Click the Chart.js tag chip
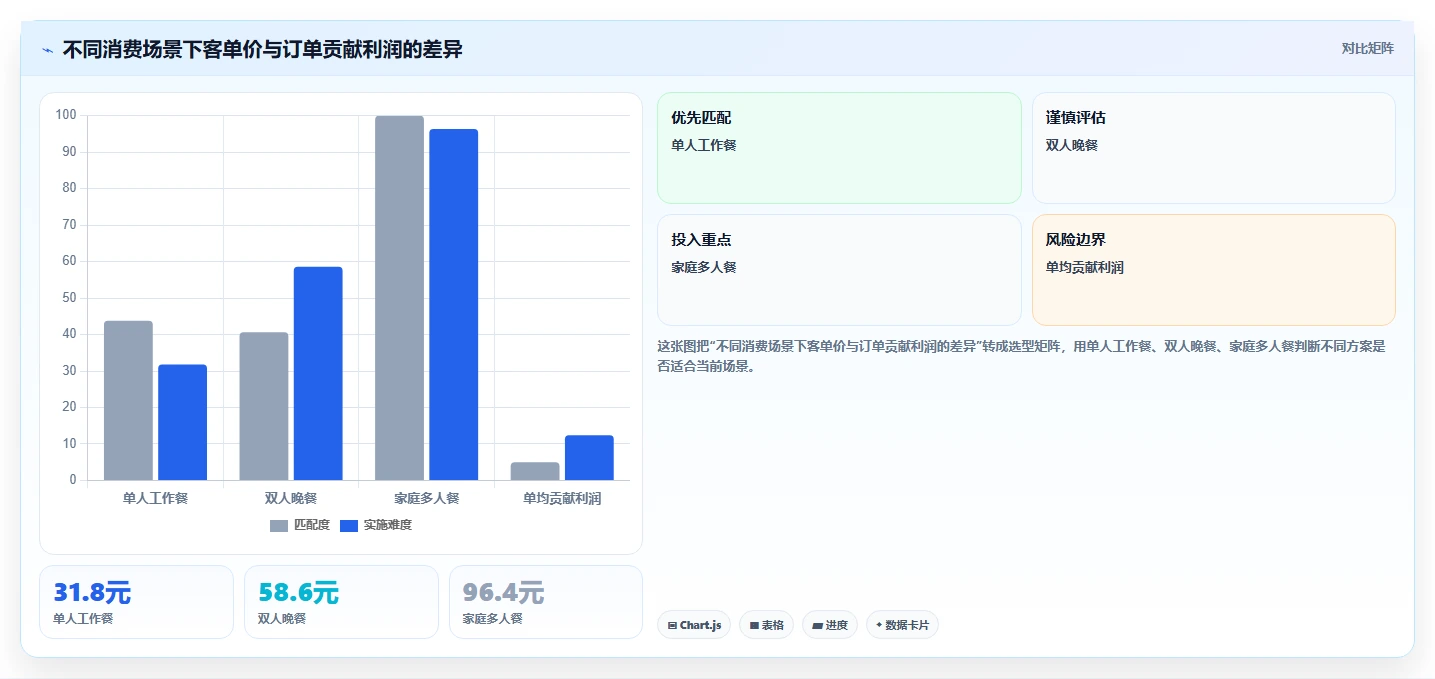This screenshot has width=1435, height=679. [694, 625]
